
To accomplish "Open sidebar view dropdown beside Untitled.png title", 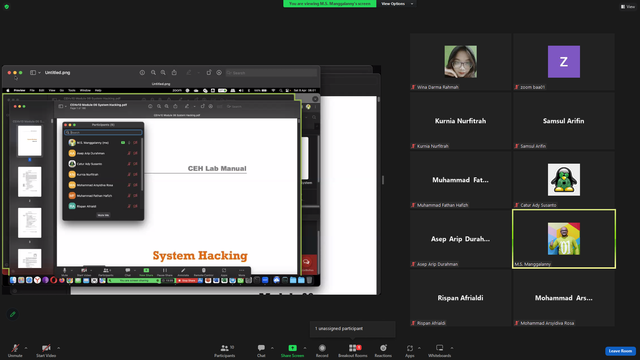I will [39, 73].
